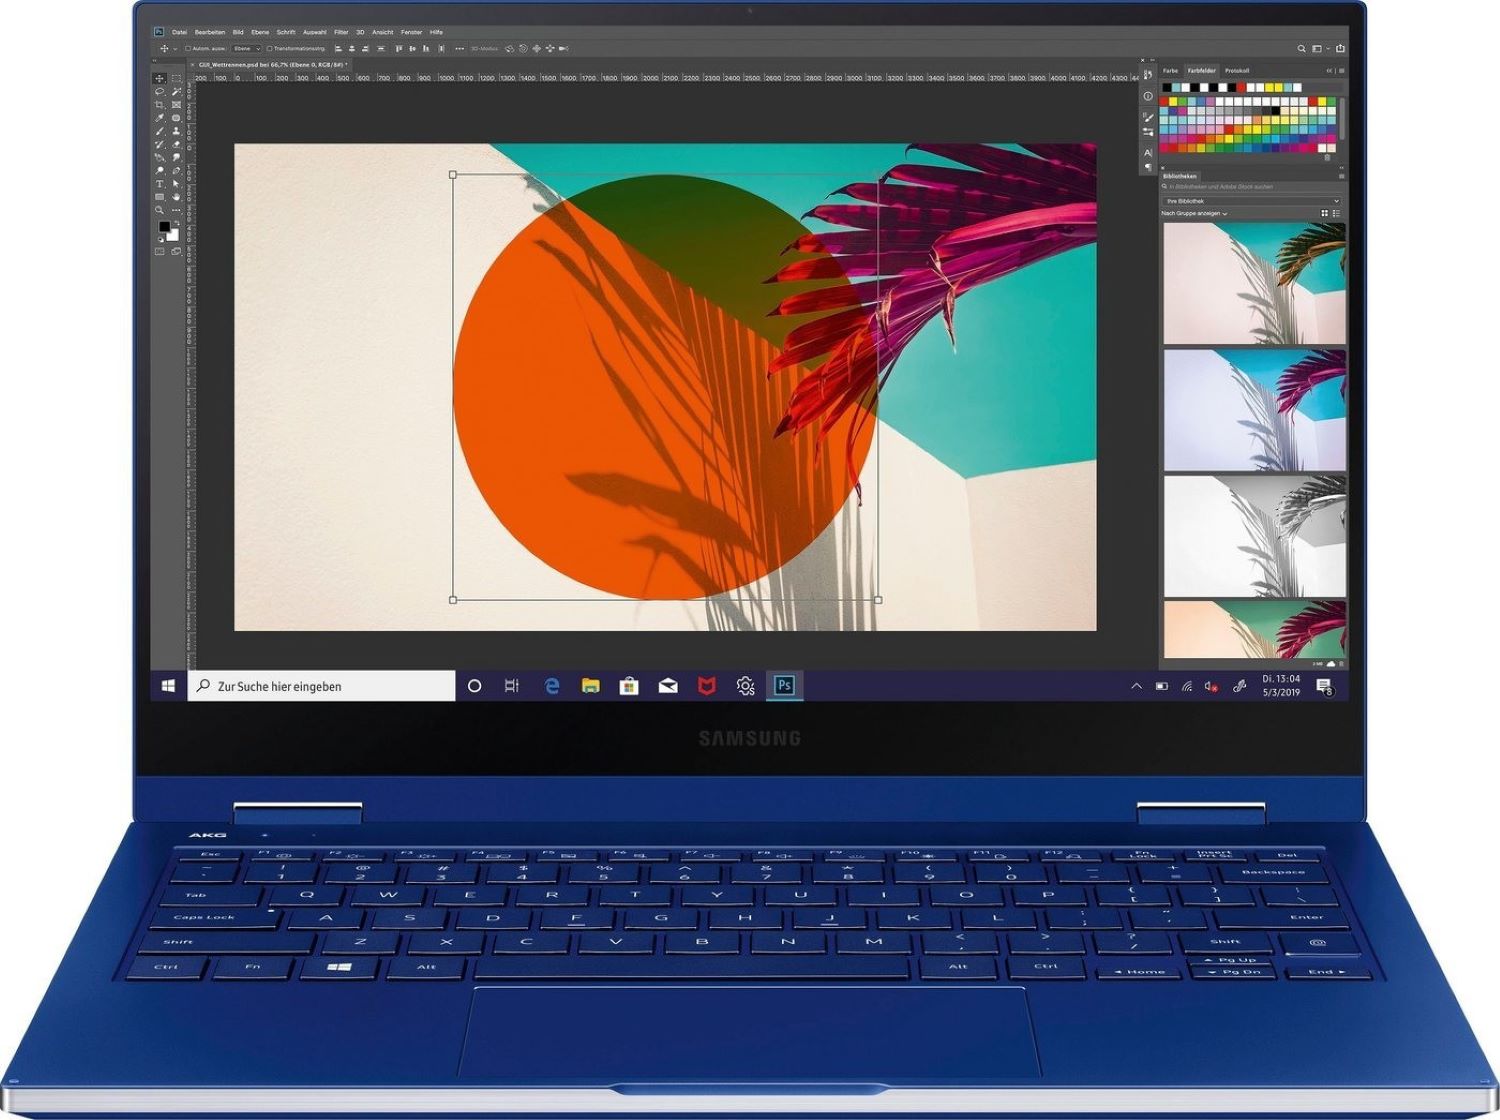
Task: Select the Crop tool
Action: point(161,103)
